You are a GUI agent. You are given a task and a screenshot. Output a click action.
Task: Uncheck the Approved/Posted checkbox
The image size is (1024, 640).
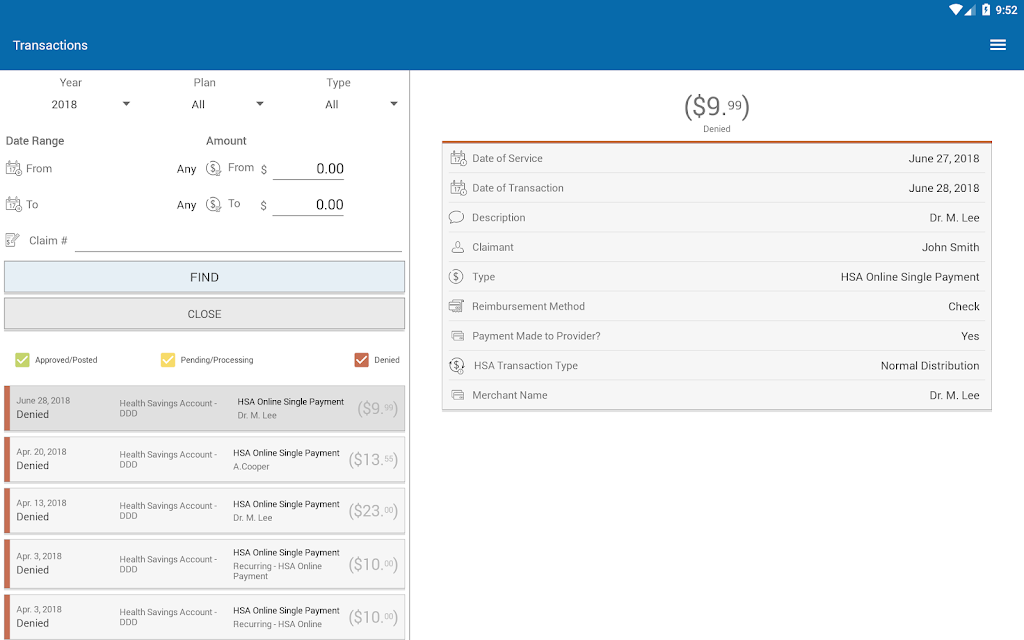click(x=22, y=360)
